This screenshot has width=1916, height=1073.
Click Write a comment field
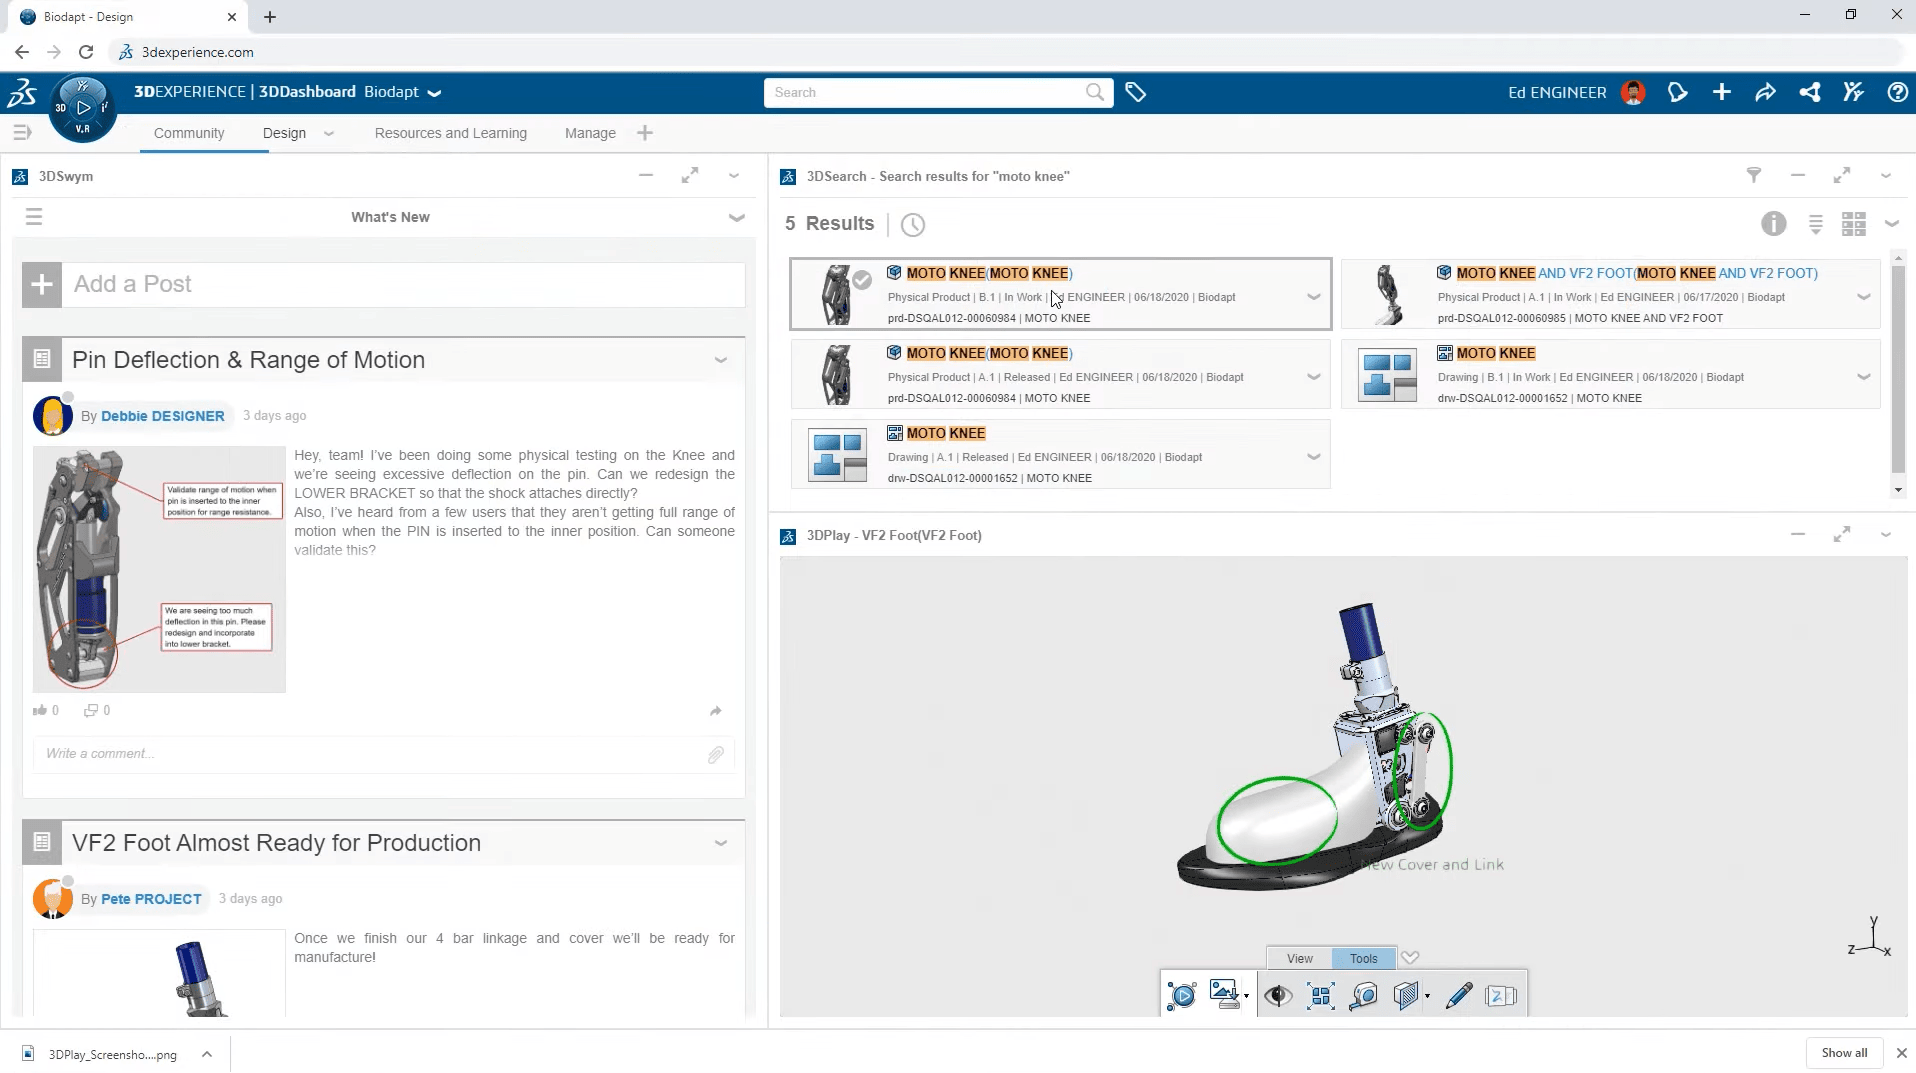pos(370,754)
